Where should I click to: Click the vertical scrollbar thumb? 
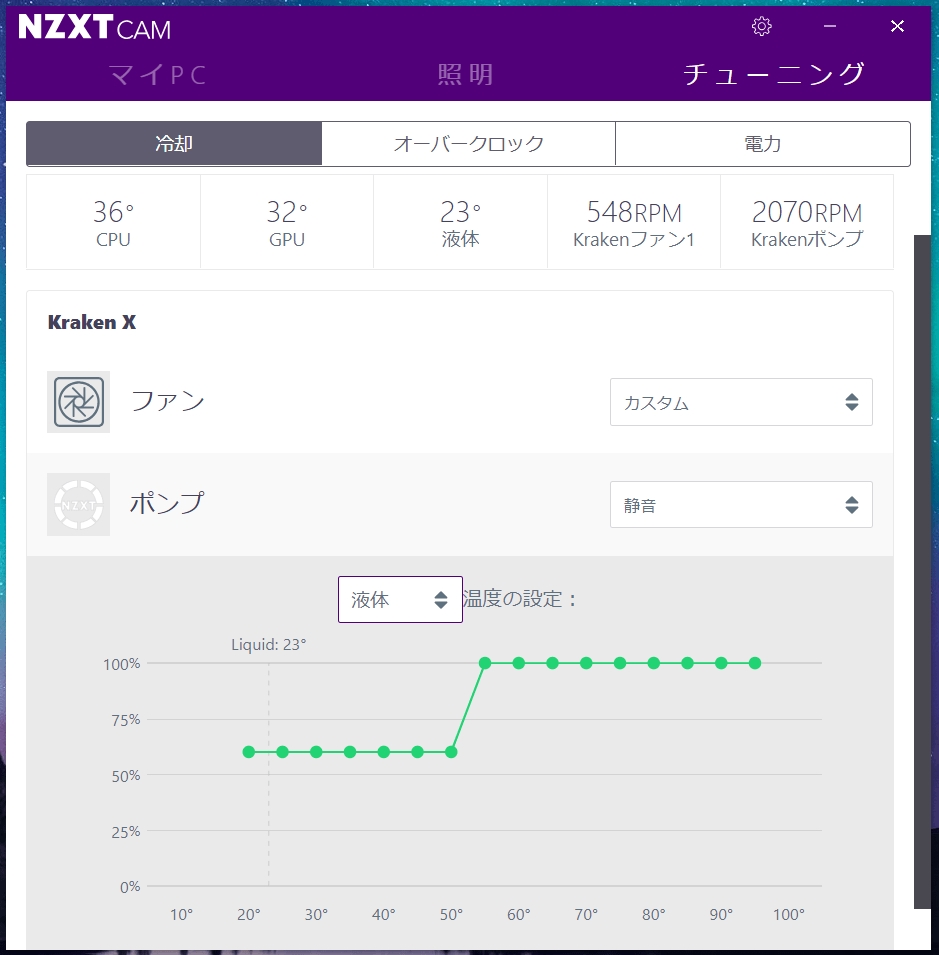923,572
